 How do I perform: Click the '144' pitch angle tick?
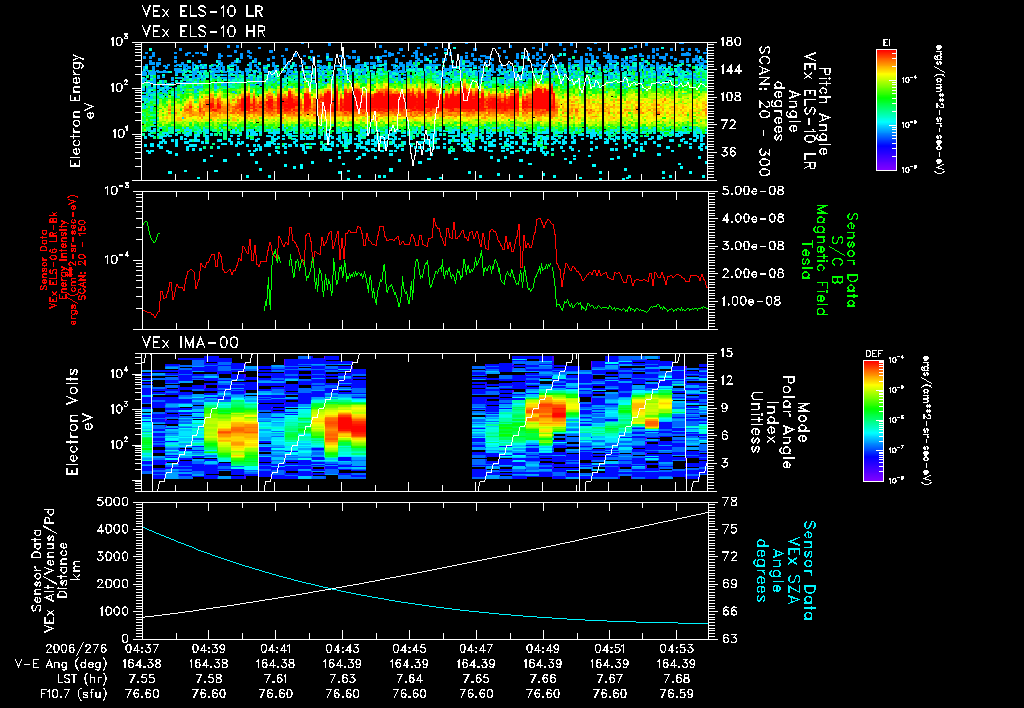point(730,69)
